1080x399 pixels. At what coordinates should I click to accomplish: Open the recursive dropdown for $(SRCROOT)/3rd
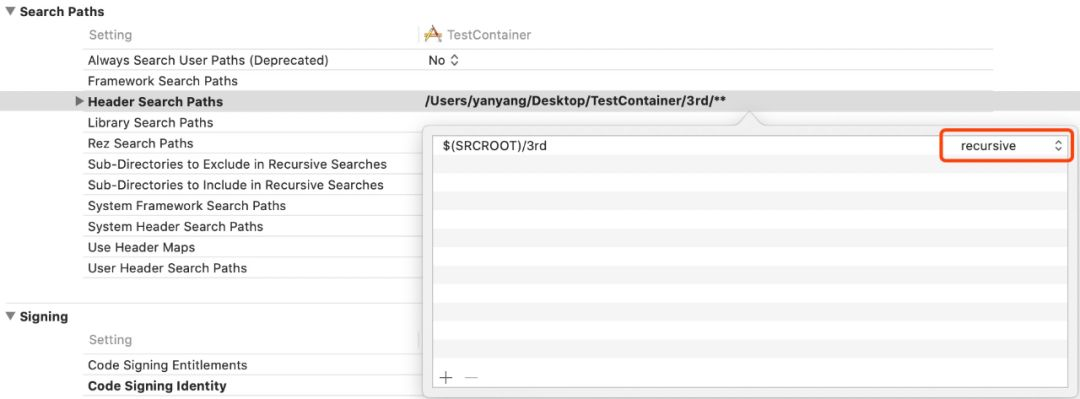tap(1006, 145)
